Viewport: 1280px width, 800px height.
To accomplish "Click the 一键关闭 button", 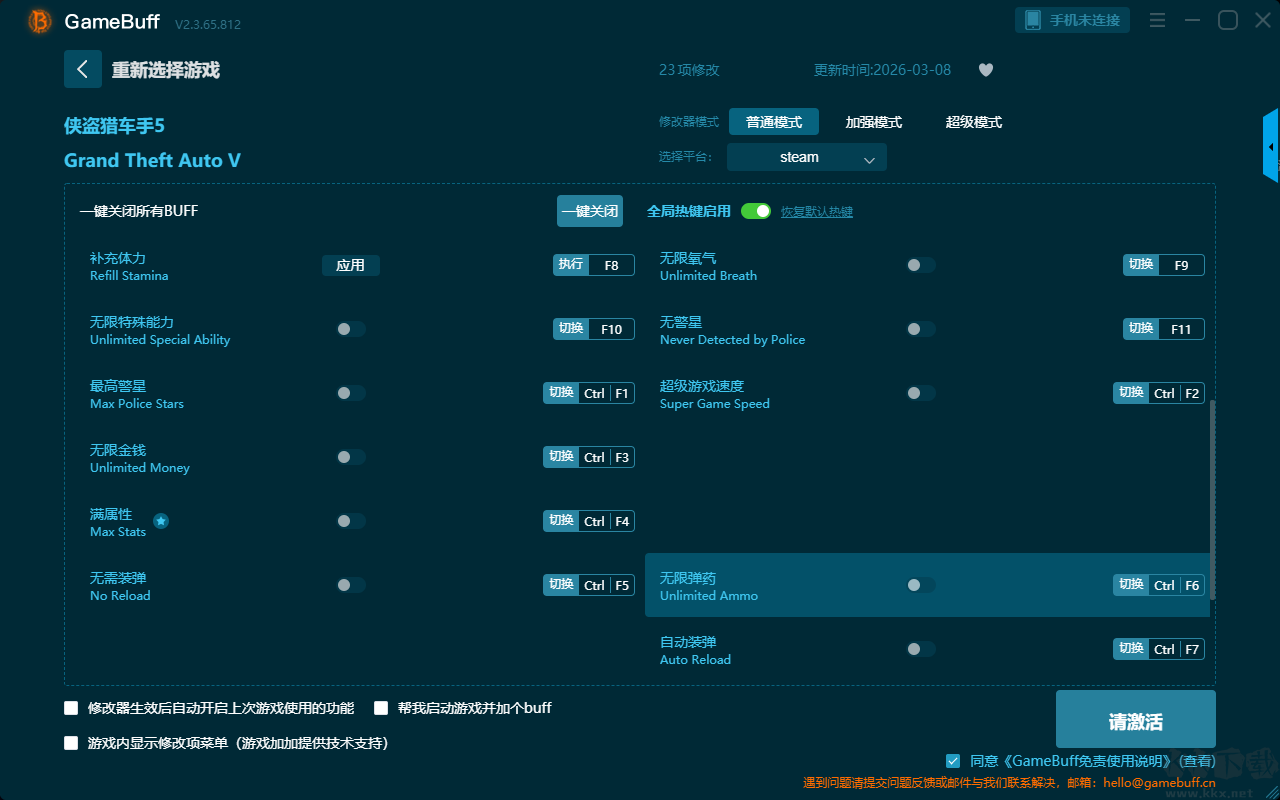I will (590, 211).
